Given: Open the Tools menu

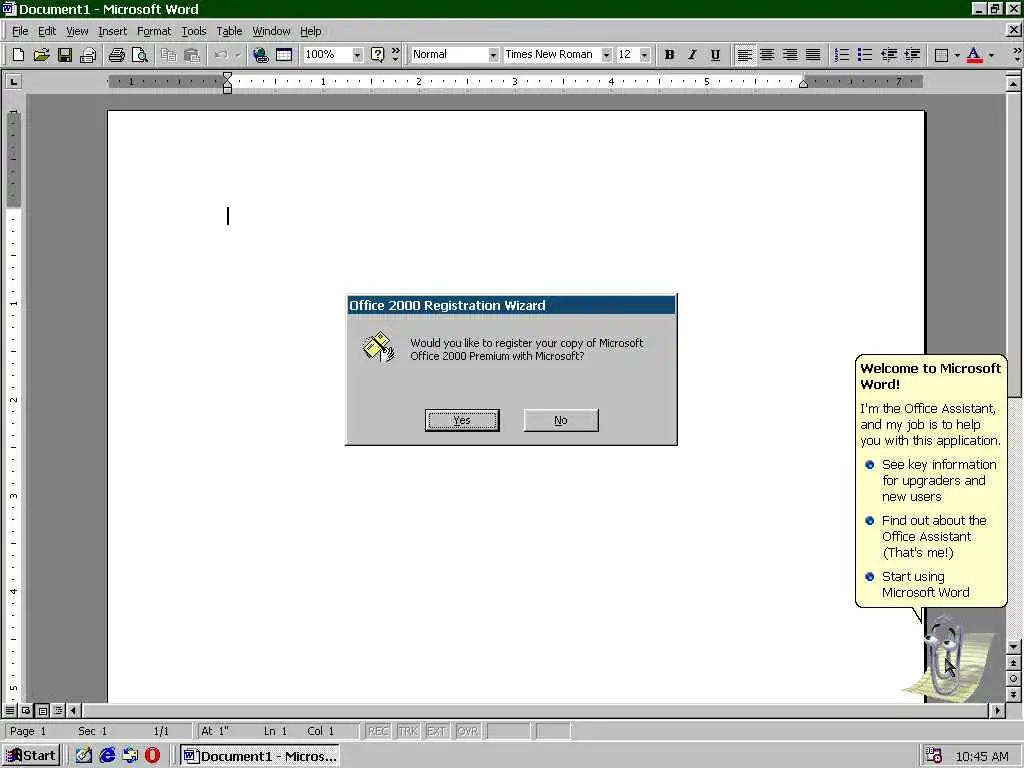Looking at the screenshot, I should (x=193, y=31).
